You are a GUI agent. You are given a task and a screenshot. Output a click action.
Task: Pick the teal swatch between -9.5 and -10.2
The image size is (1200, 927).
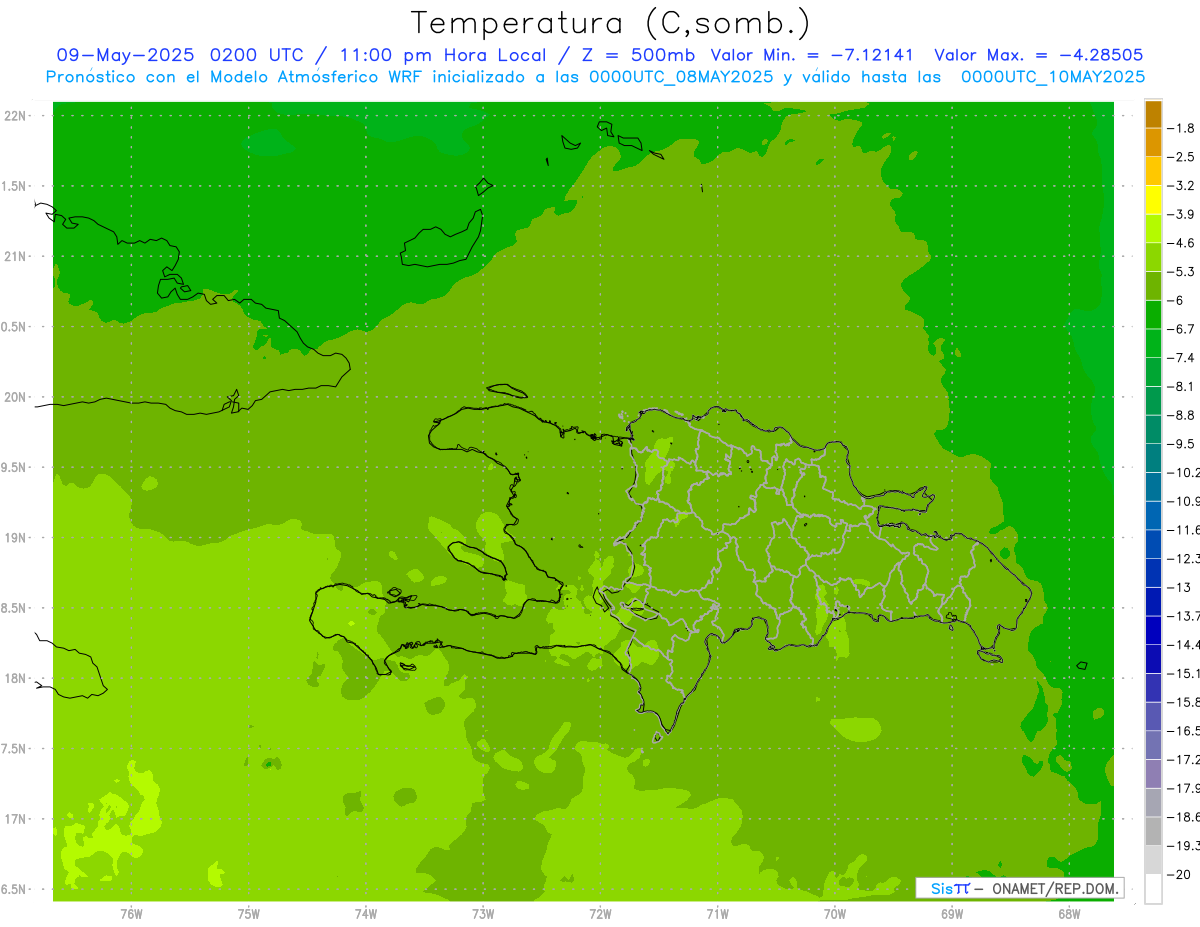(x=1153, y=458)
